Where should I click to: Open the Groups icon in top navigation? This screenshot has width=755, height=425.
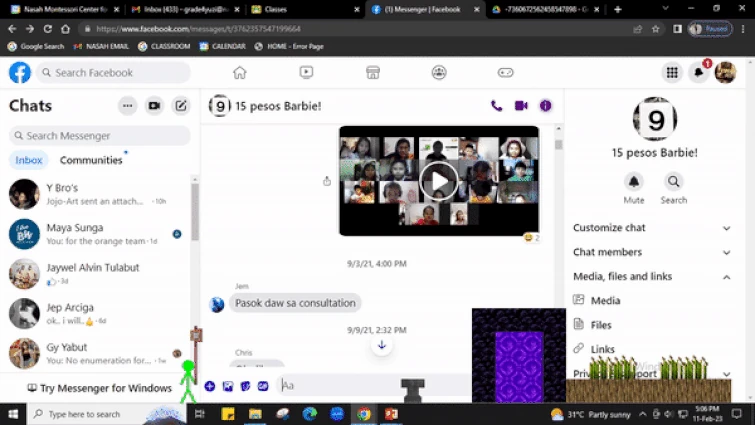(439, 73)
